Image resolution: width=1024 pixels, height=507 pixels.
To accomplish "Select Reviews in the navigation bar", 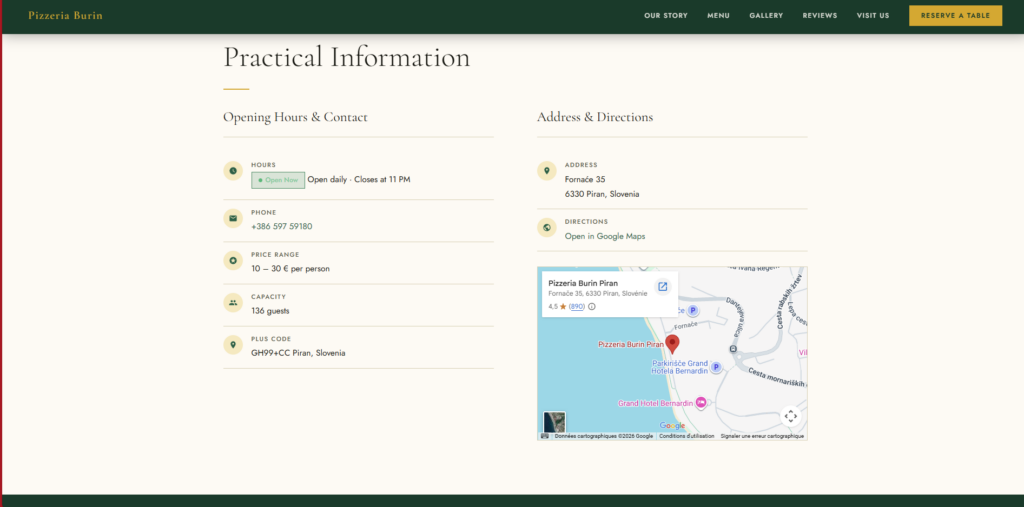I will click(820, 16).
